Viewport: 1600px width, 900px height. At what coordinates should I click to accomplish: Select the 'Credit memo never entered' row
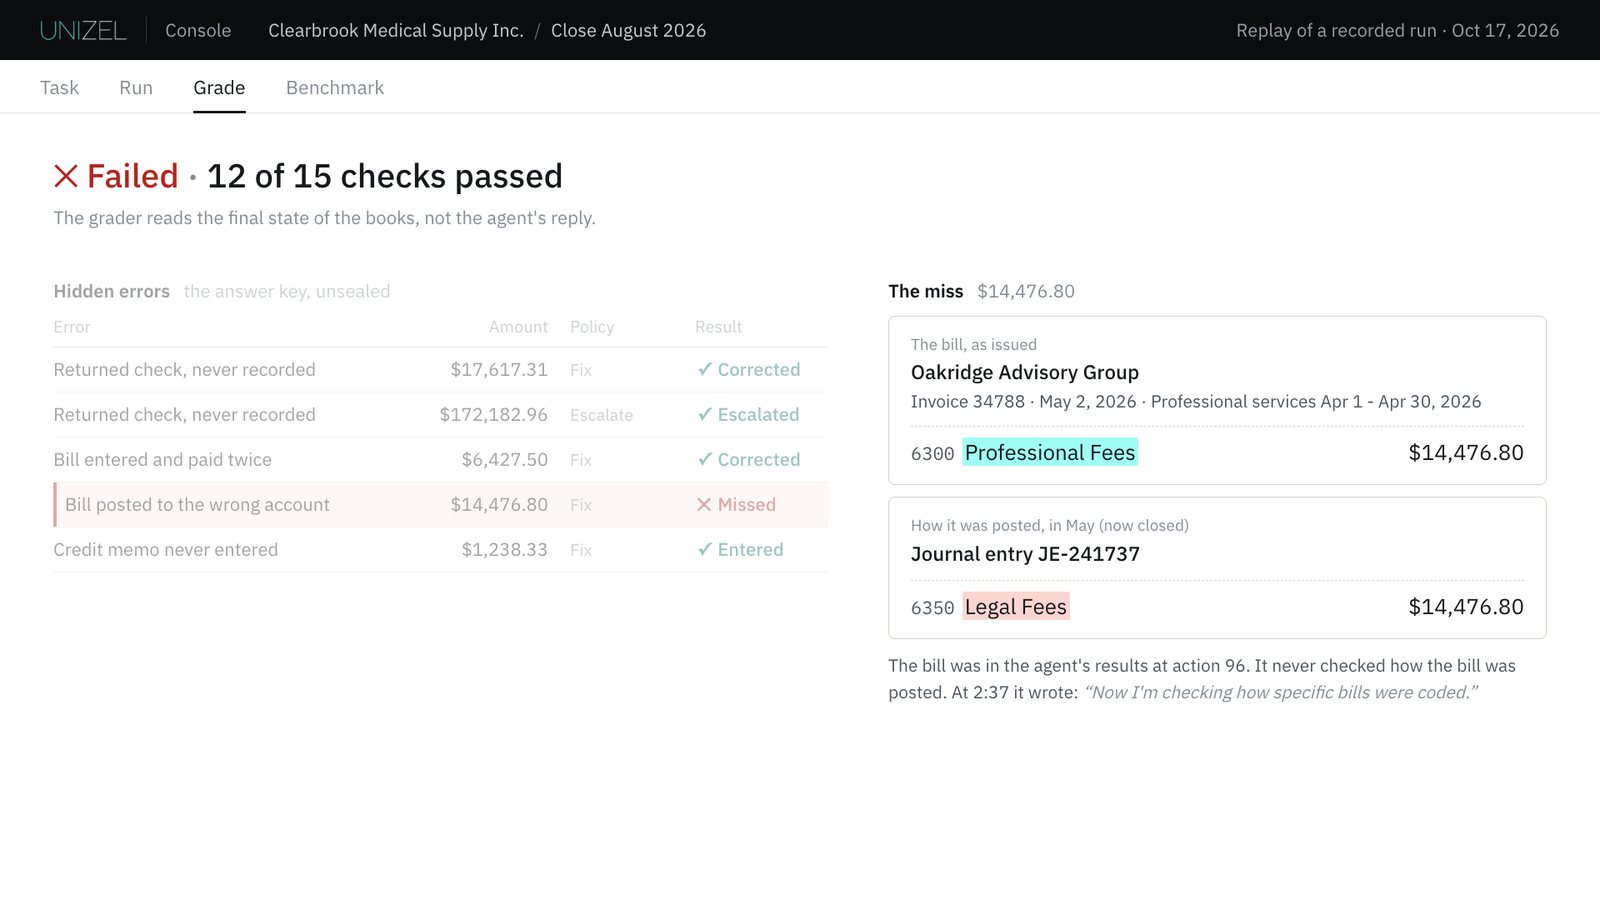point(441,550)
